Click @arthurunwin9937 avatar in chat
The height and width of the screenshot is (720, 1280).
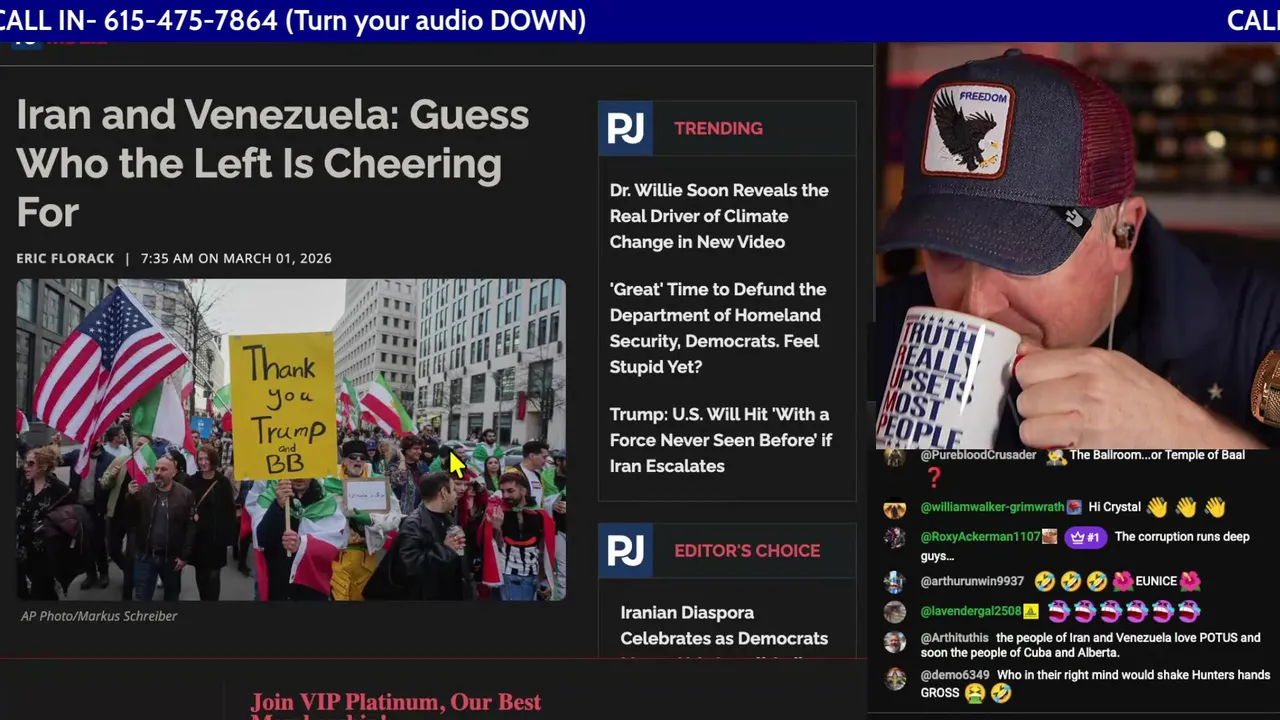pos(895,582)
